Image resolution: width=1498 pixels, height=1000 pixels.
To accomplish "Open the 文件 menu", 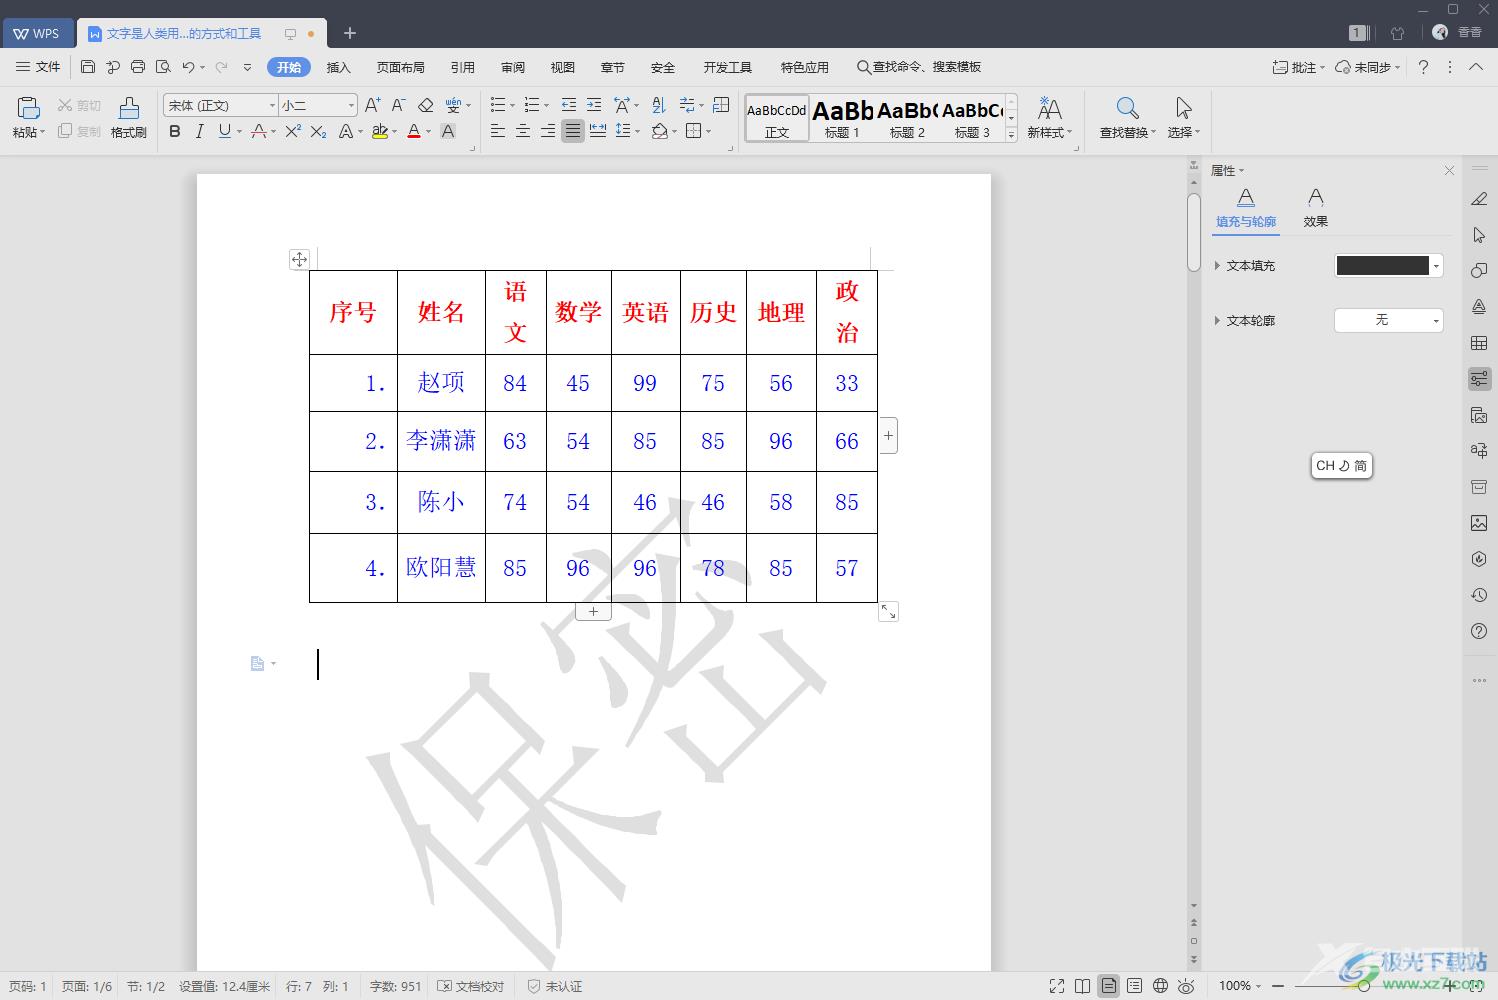I will coord(38,67).
